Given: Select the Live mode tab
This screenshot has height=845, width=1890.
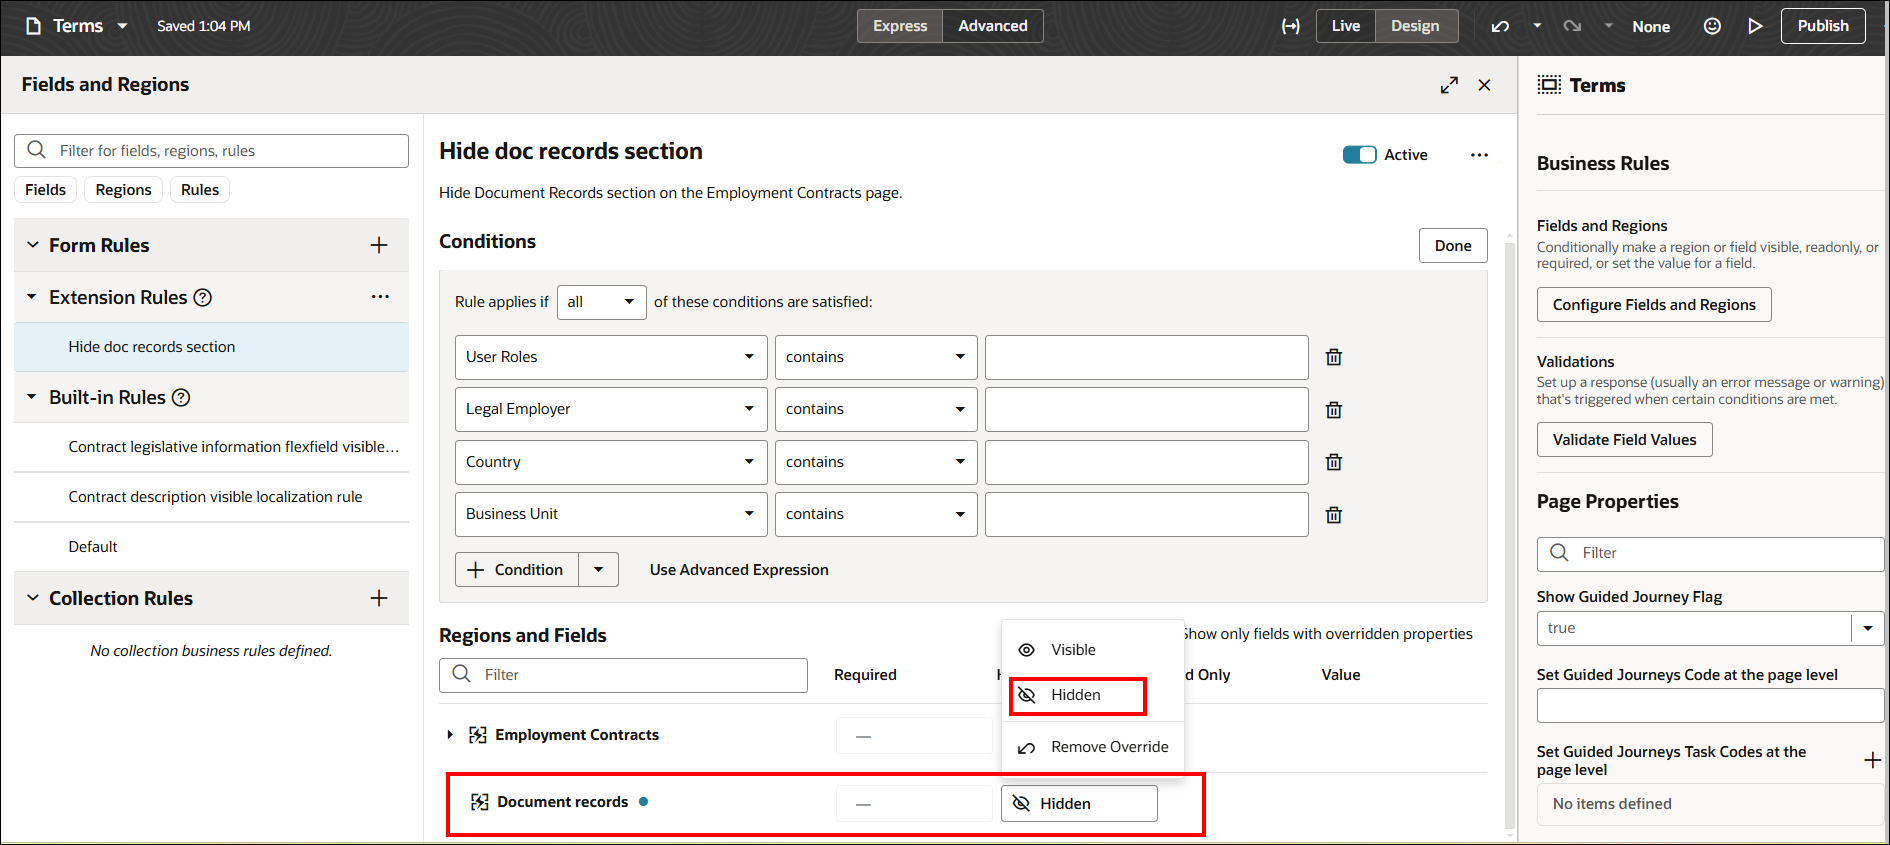Looking at the screenshot, I should click(1346, 26).
